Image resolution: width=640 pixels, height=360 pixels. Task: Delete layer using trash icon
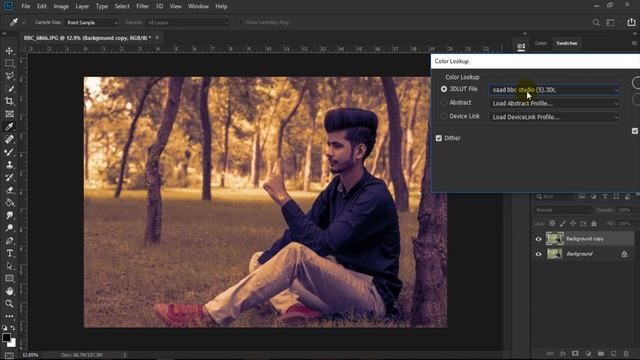pos(626,353)
